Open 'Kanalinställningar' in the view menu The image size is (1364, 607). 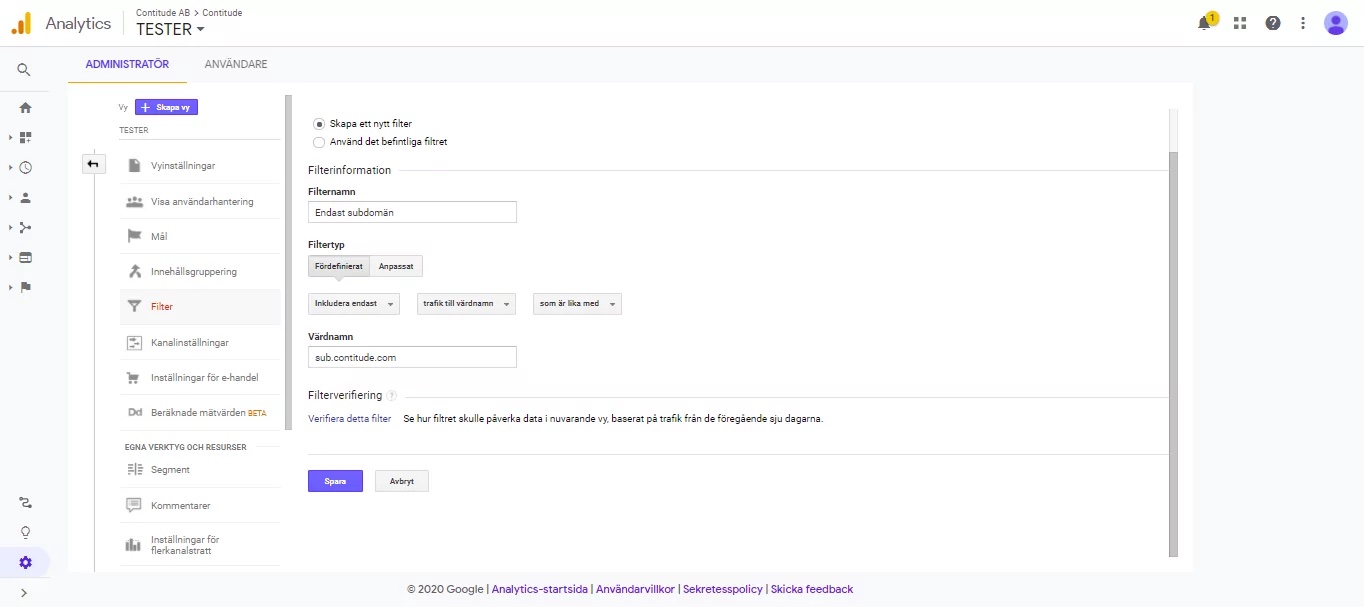tap(190, 342)
